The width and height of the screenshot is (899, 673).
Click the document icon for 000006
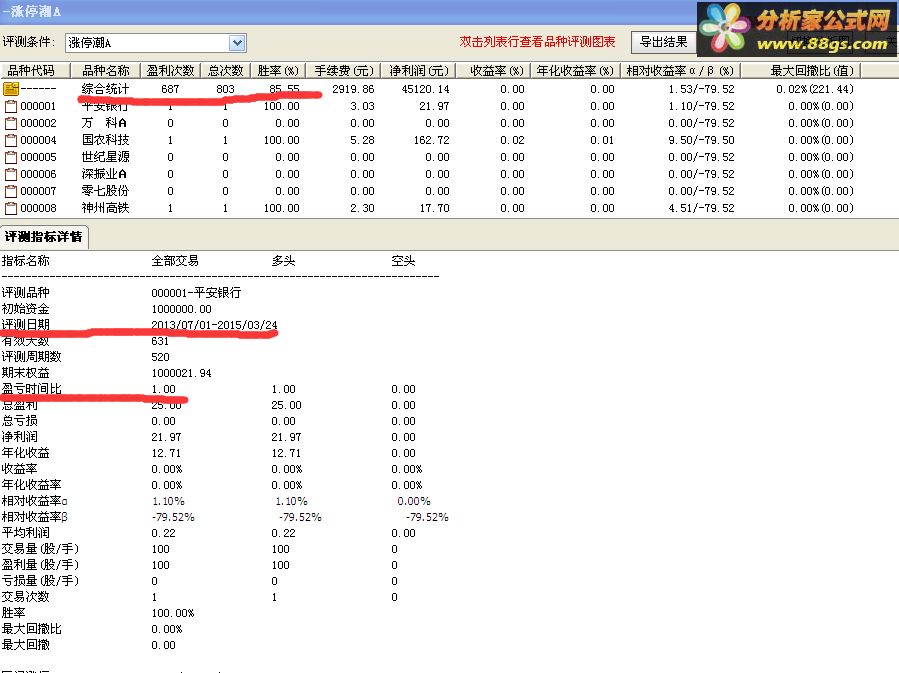(x=11, y=174)
